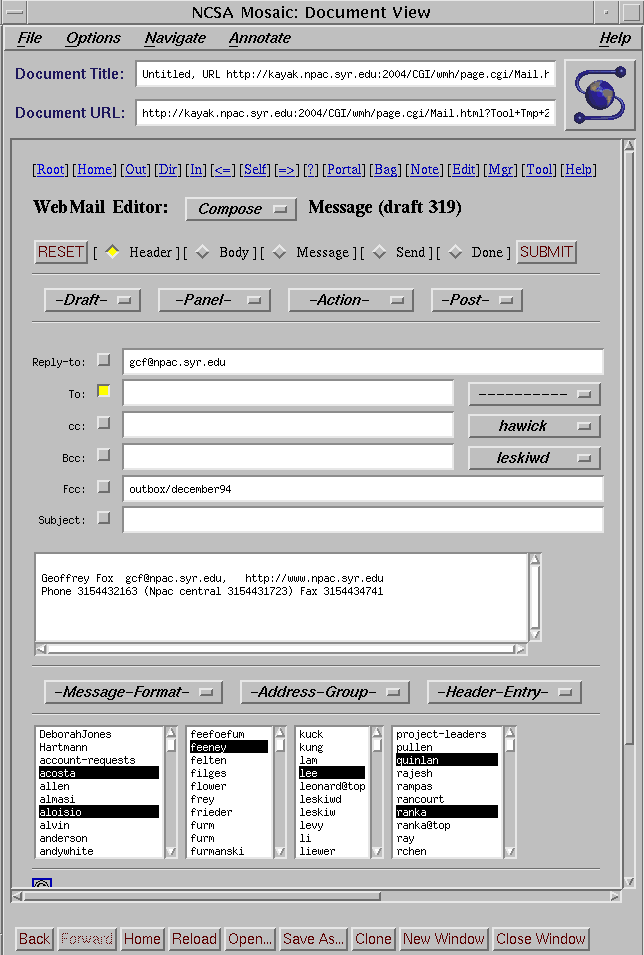Screen dimensions: 644x955
Task: Follow the Note link
Action: 423,169
